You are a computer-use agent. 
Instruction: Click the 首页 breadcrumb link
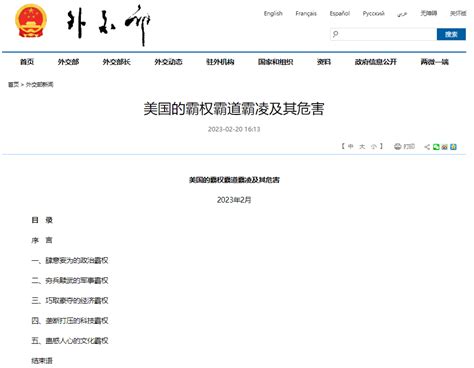point(13,85)
